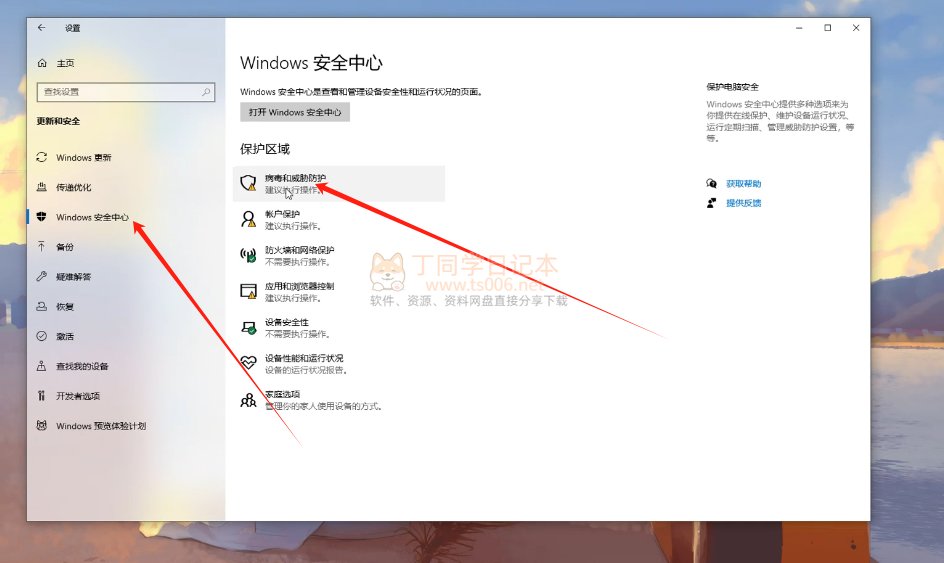Click the 保护区域 heading text
This screenshot has height=563, width=944.
(x=265, y=149)
